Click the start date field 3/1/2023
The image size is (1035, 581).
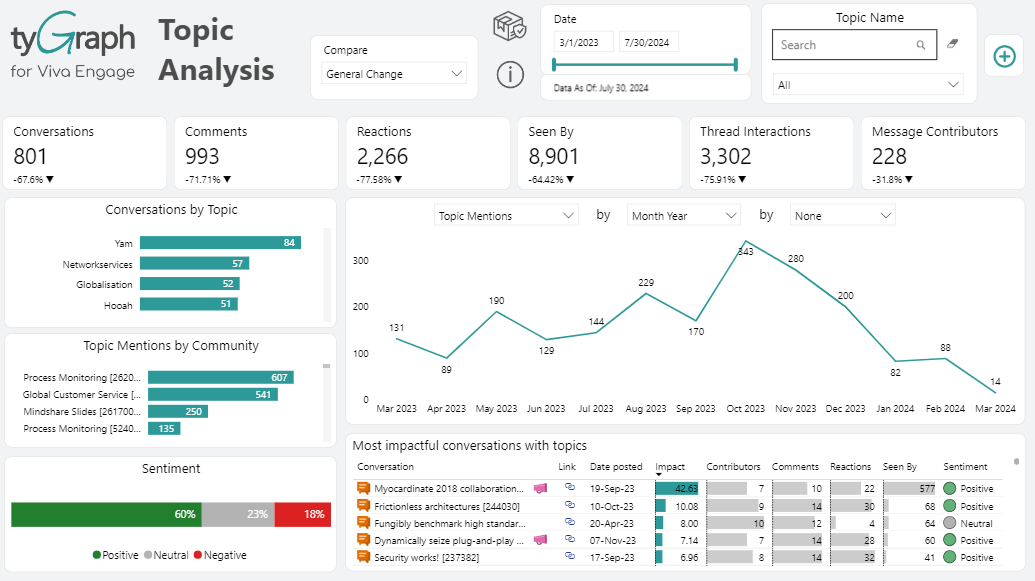coord(583,42)
